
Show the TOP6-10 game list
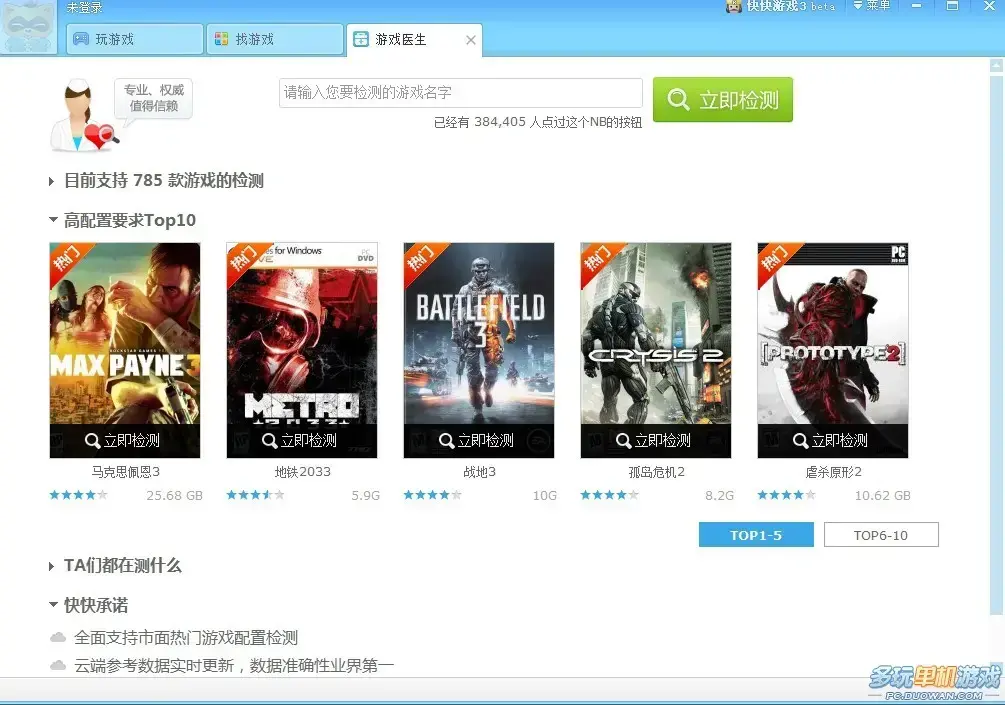(881, 535)
